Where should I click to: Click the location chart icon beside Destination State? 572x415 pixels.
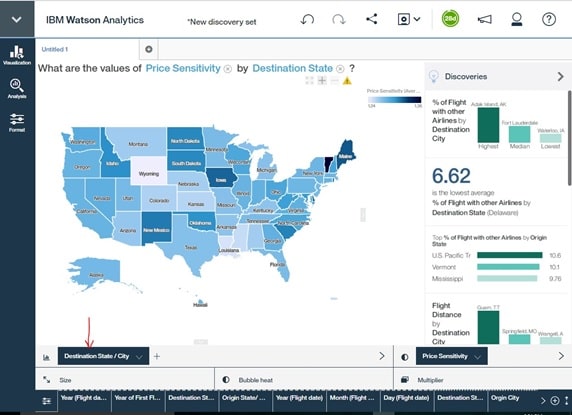click(46, 357)
